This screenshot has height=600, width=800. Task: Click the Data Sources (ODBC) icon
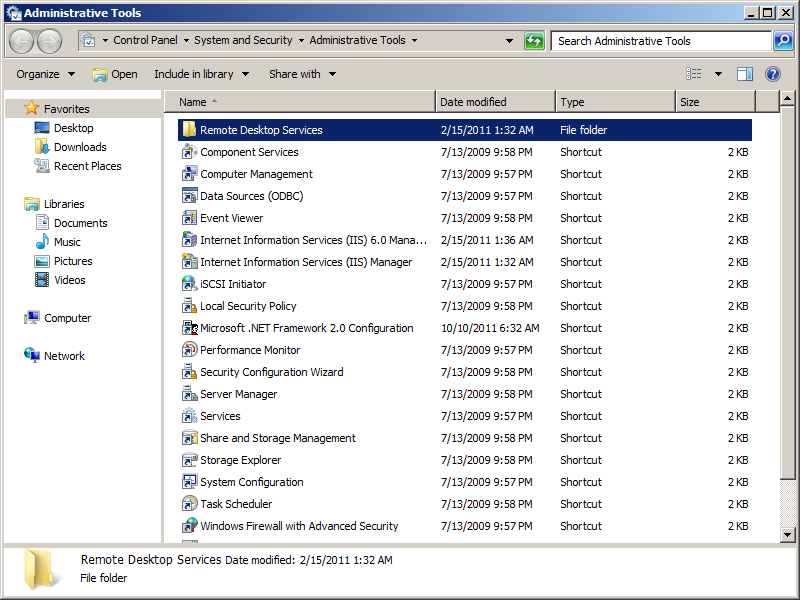pyautogui.click(x=189, y=195)
